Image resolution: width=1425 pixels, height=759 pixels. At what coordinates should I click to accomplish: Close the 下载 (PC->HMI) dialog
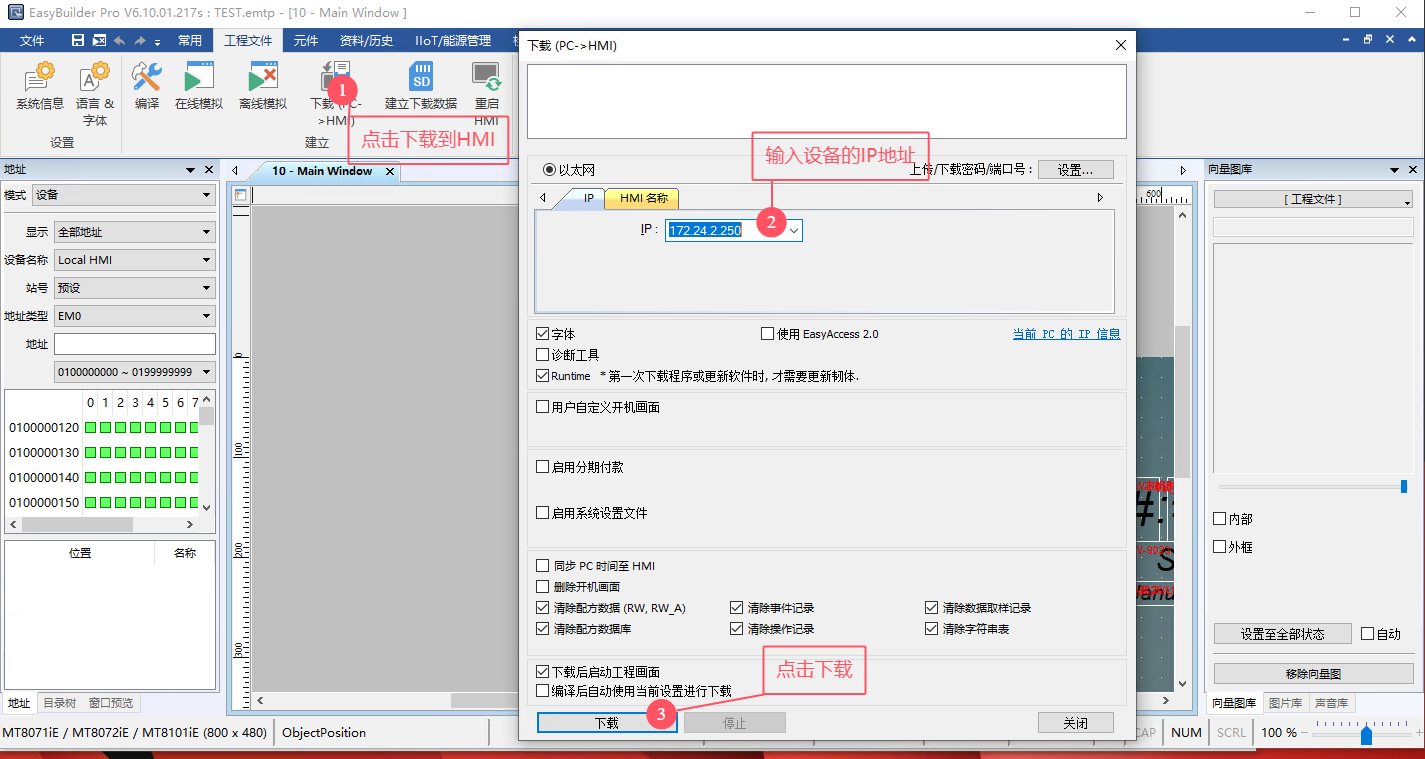[x=1120, y=45]
